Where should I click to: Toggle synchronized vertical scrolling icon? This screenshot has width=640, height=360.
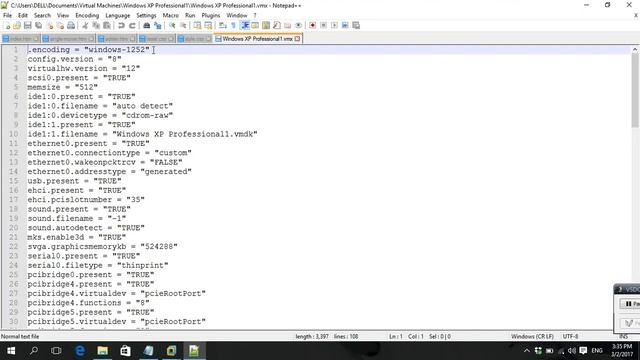coord(198,25)
